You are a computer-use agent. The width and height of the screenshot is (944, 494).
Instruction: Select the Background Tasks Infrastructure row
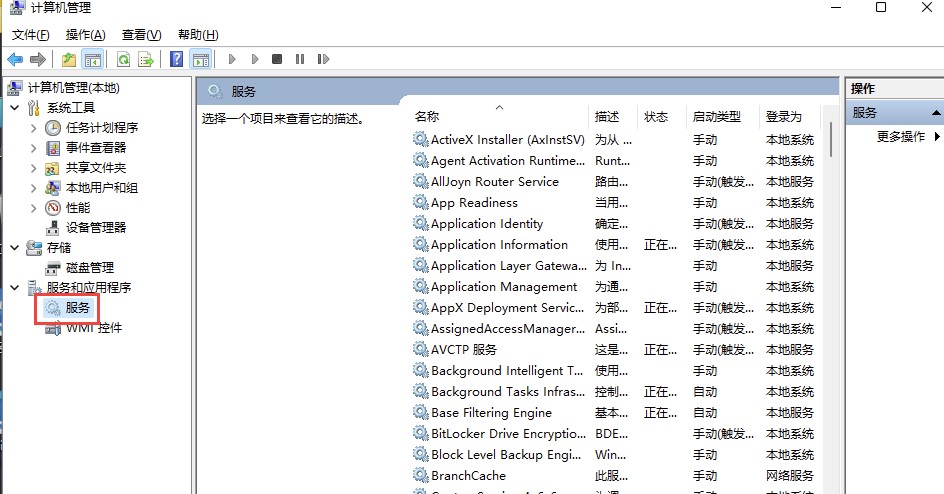[x=614, y=391]
